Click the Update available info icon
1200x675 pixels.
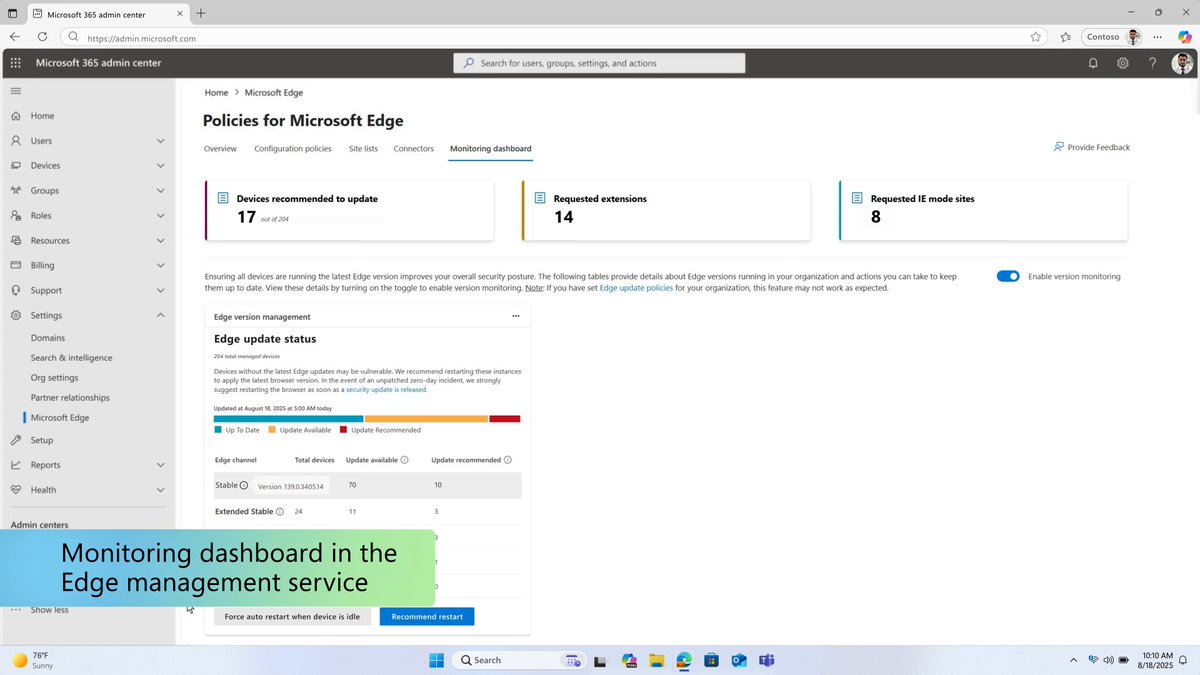pyautogui.click(x=404, y=460)
